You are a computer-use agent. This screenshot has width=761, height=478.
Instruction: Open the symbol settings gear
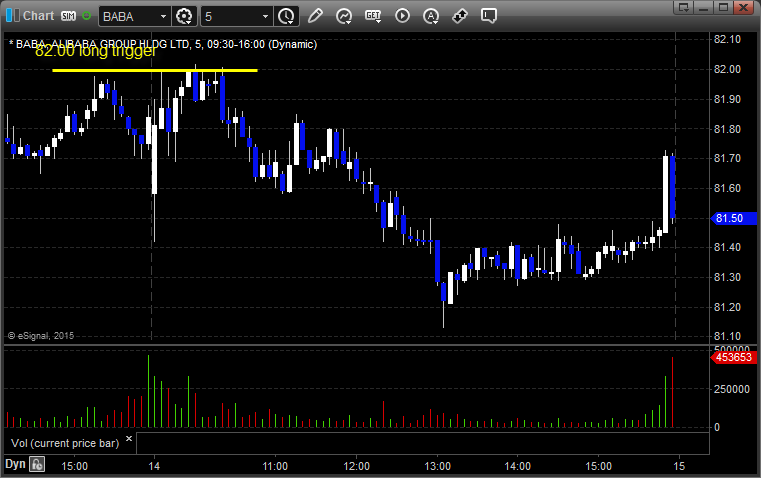pyautogui.click(x=184, y=16)
